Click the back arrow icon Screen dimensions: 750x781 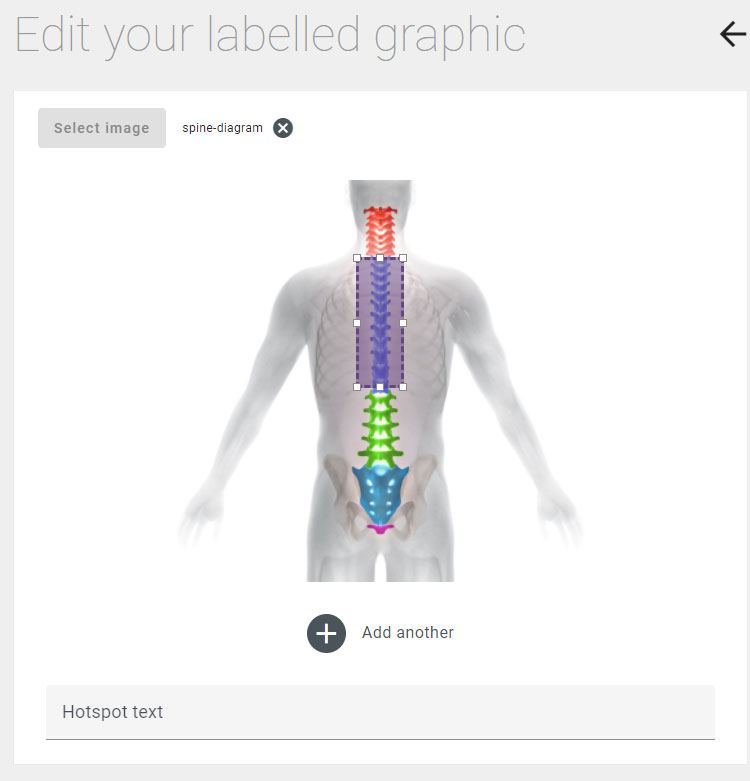click(733, 34)
